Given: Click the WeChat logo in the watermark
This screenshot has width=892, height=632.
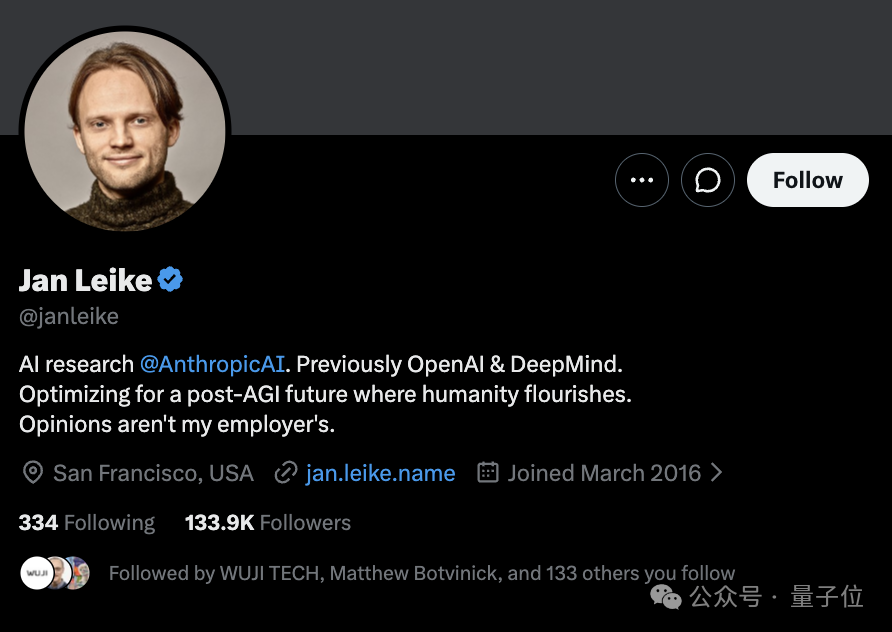Looking at the screenshot, I should pos(666,597).
